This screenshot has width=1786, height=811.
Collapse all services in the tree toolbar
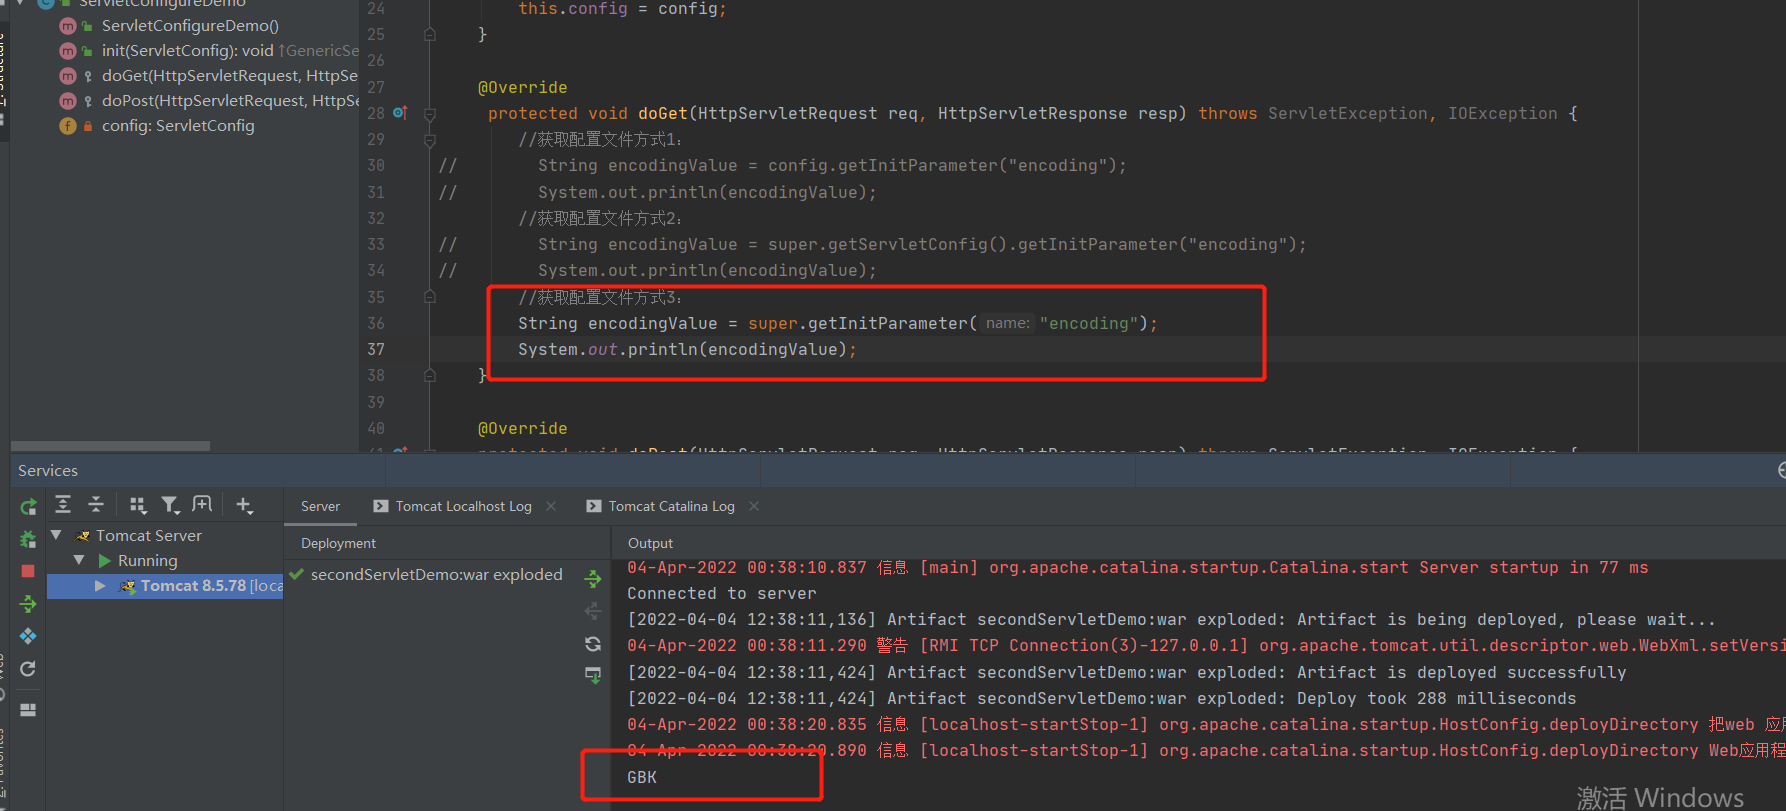(96, 505)
